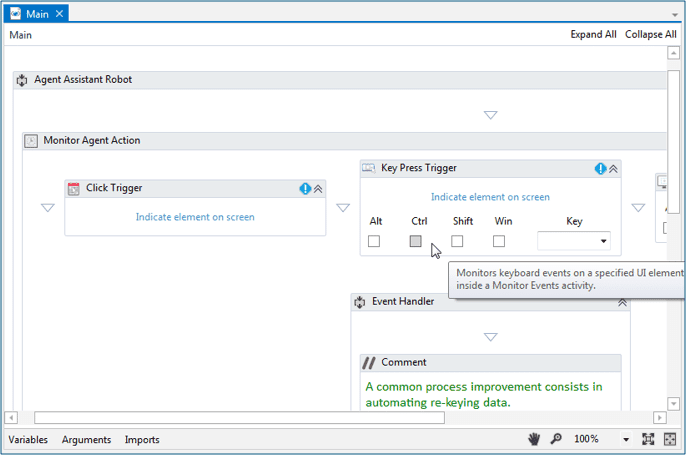
Task: Click the Agent Assistant Robot icon
Action: point(22,80)
